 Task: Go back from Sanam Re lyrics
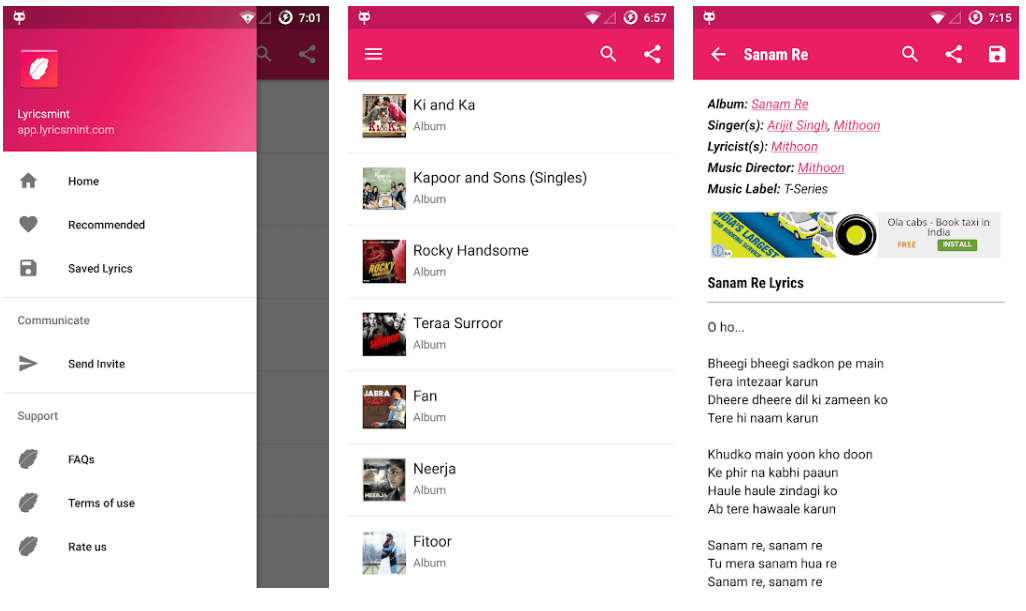718,55
